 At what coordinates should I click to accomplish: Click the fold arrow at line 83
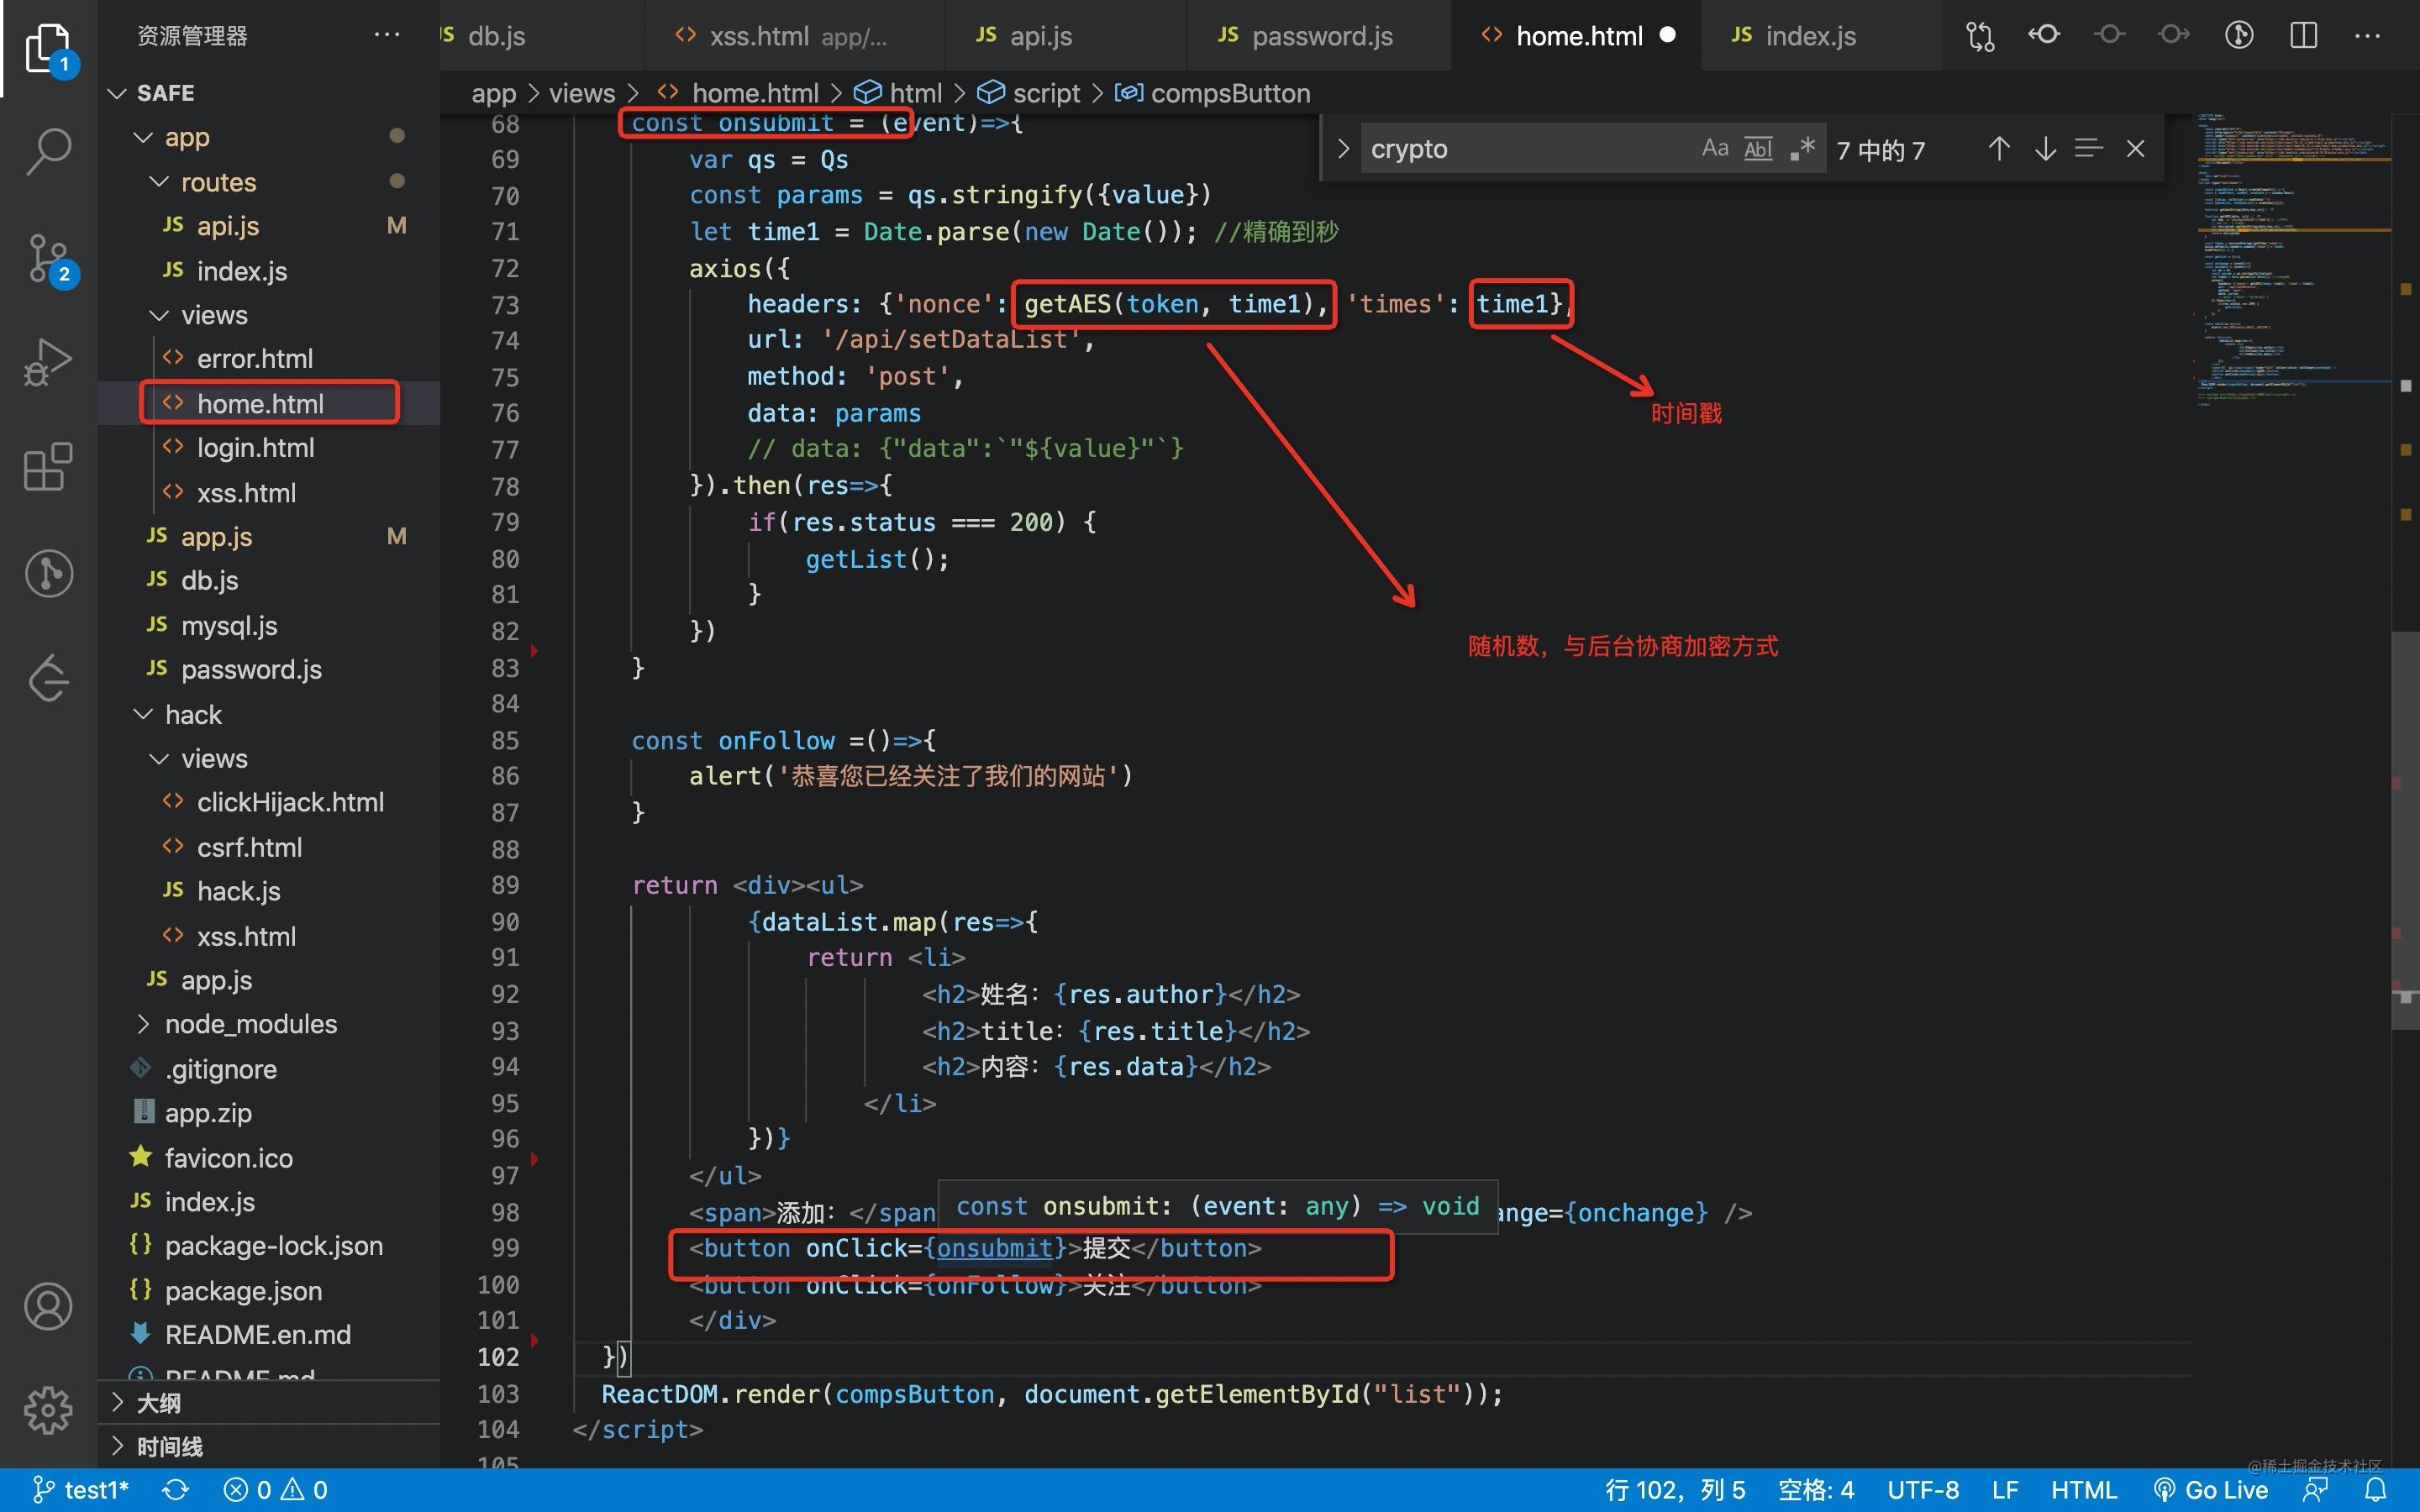coord(535,651)
